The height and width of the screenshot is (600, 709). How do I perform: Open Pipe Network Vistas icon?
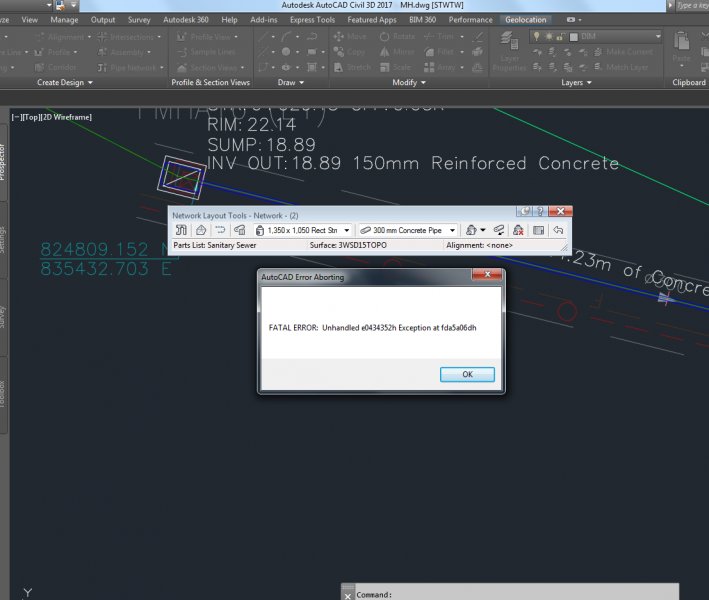point(538,230)
